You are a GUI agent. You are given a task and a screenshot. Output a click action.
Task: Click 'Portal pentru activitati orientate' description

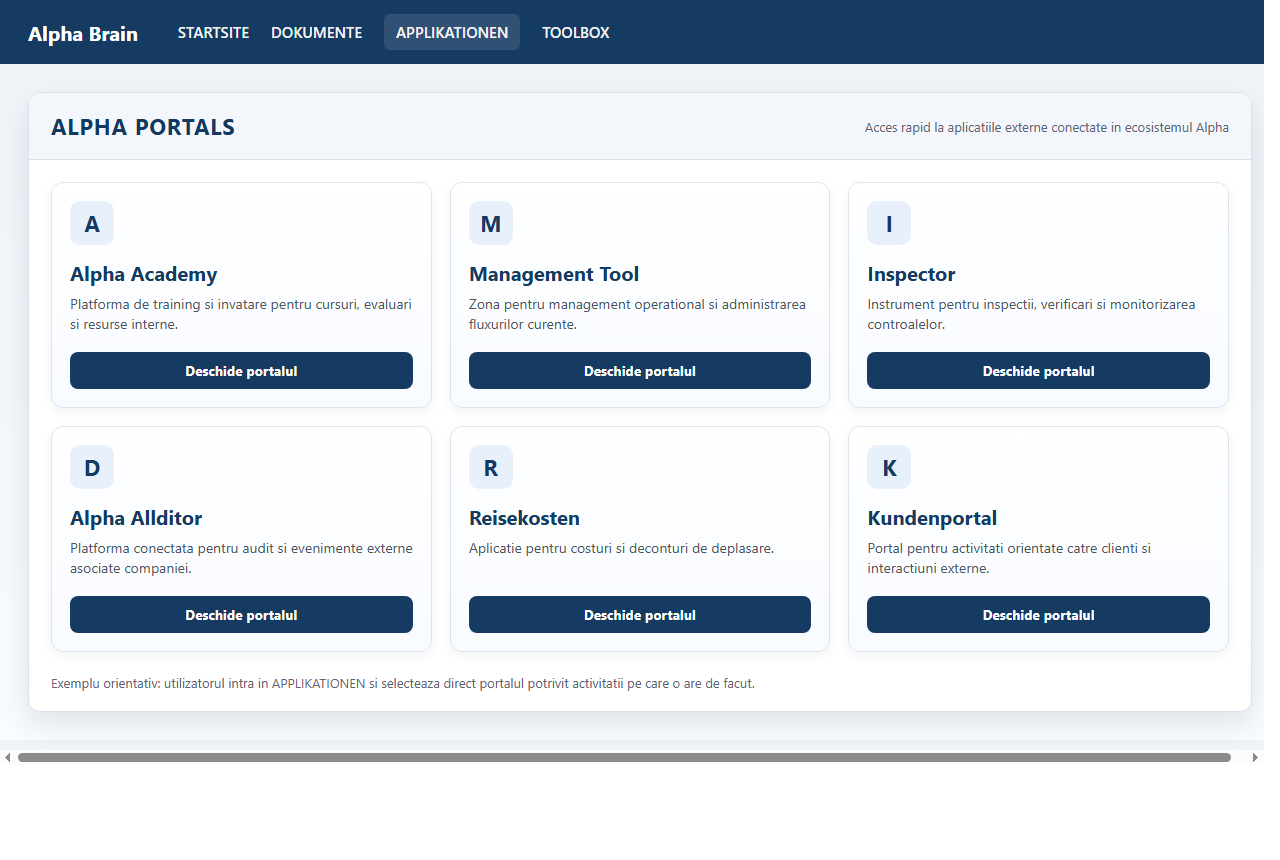pos(1009,558)
